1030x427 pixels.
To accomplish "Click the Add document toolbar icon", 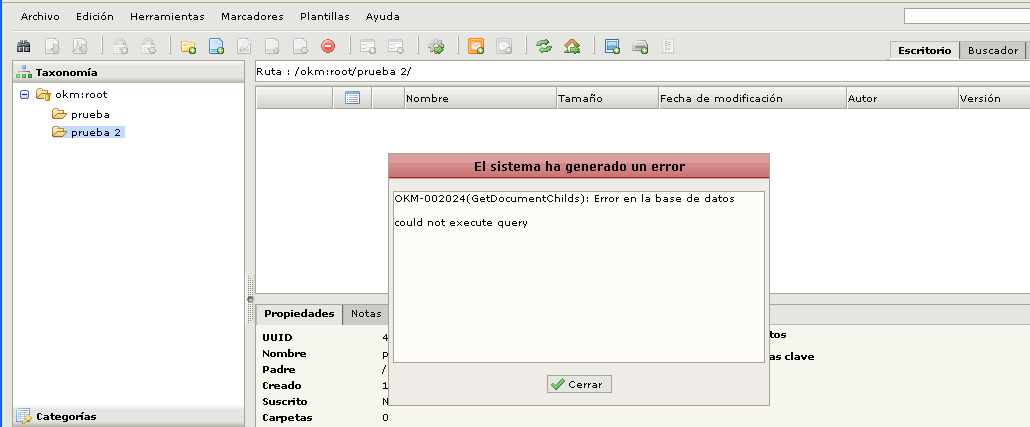I will pyautogui.click(x=217, y=47).
